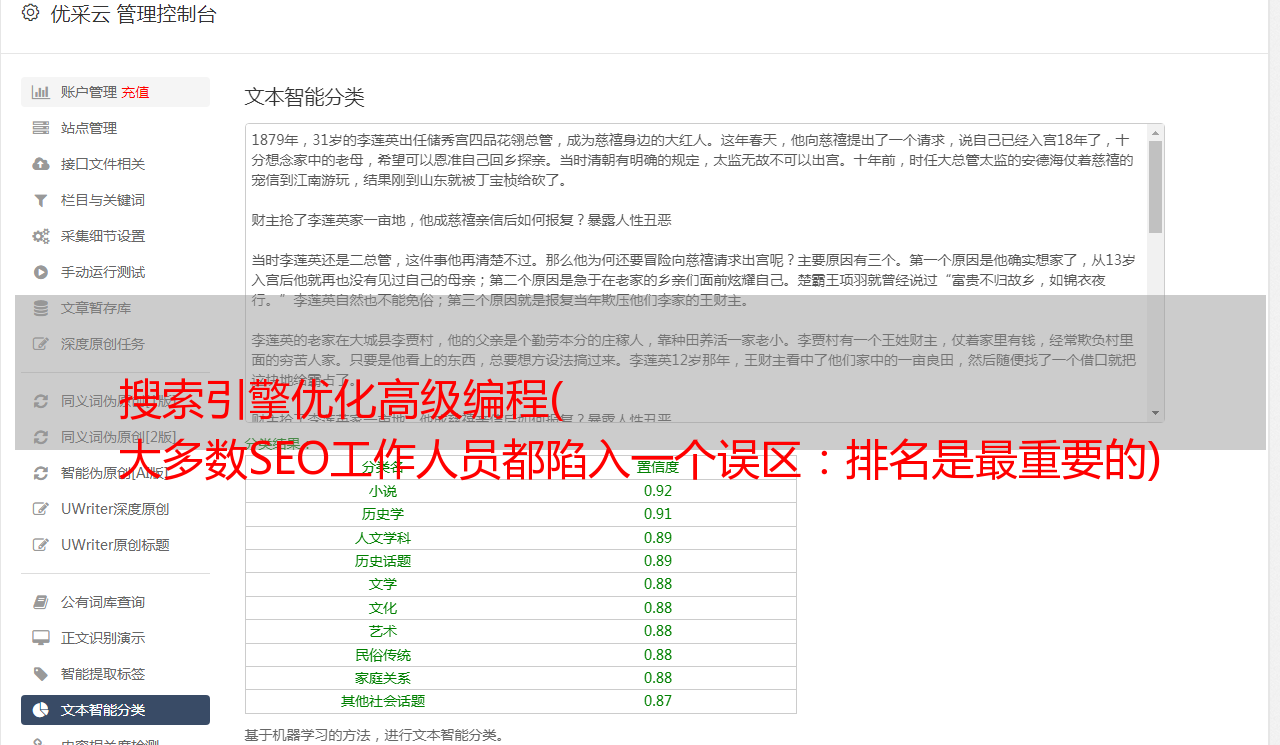Click 其他社会话题 category cell
This screenshot has width=1280, height=745.
(383, 701)
